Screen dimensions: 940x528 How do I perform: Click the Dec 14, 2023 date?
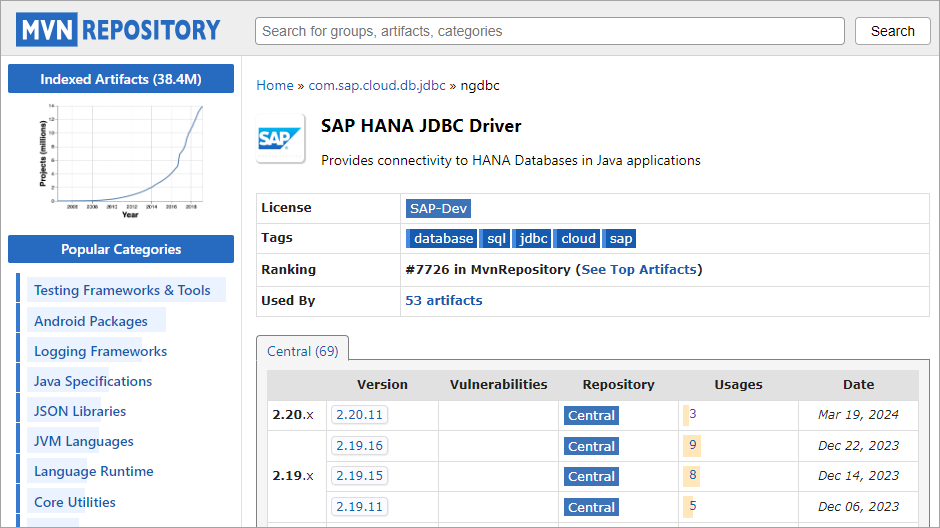[858, 476]
